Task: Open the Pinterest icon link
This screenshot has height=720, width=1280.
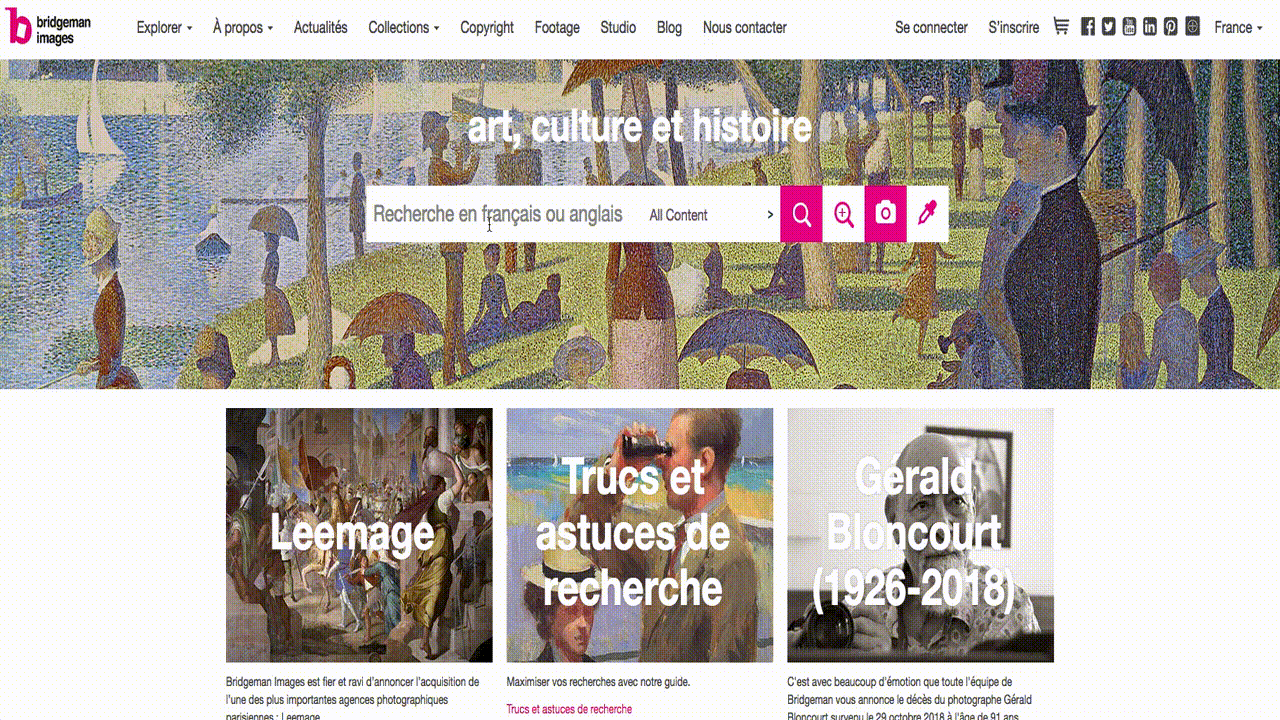Action: click(x=1170, y=27)
